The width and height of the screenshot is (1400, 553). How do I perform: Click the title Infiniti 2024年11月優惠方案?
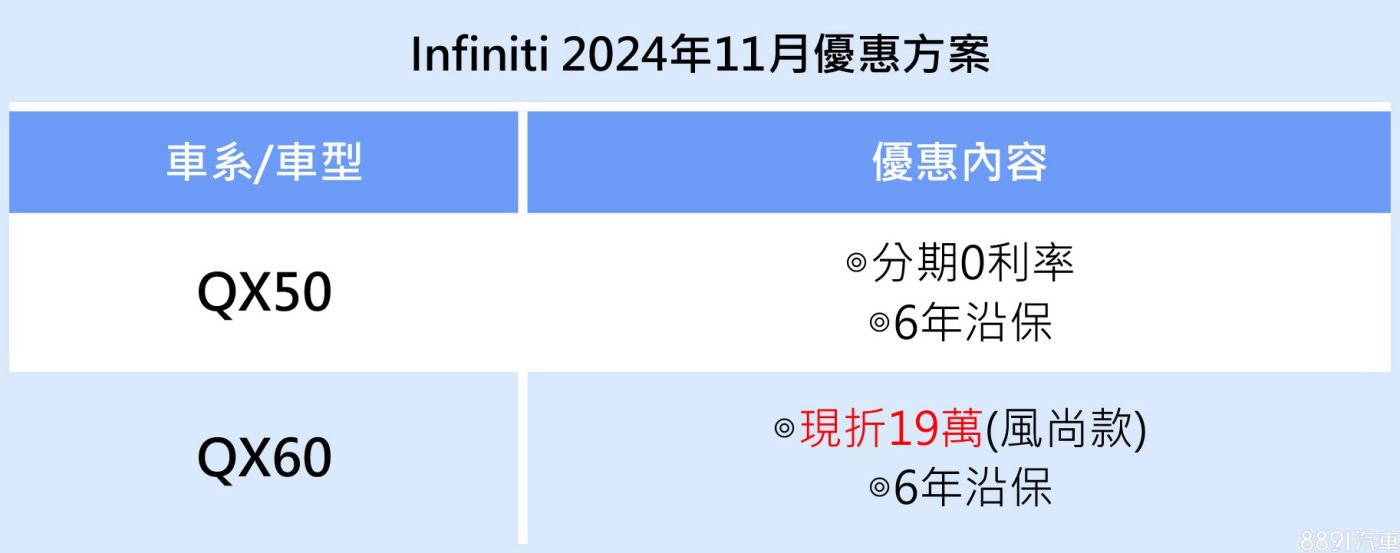tap(700, 55)
